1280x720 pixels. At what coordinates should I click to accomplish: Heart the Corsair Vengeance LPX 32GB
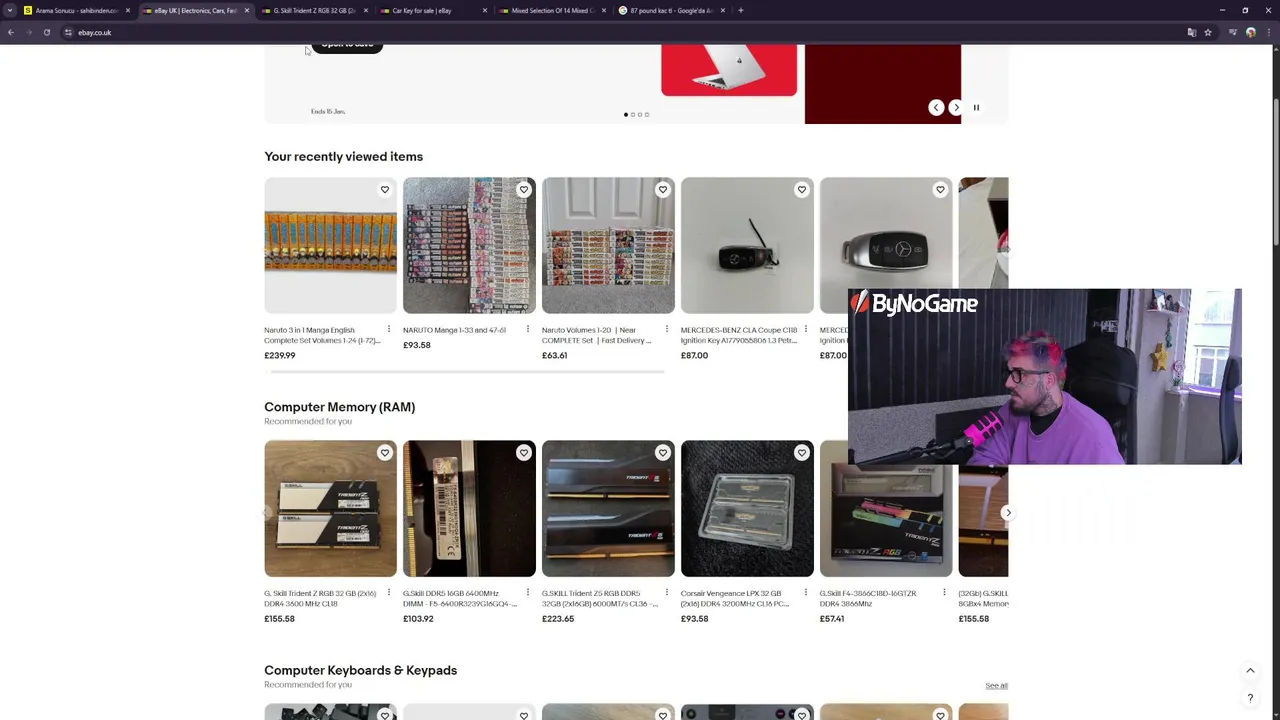[801, 453]
